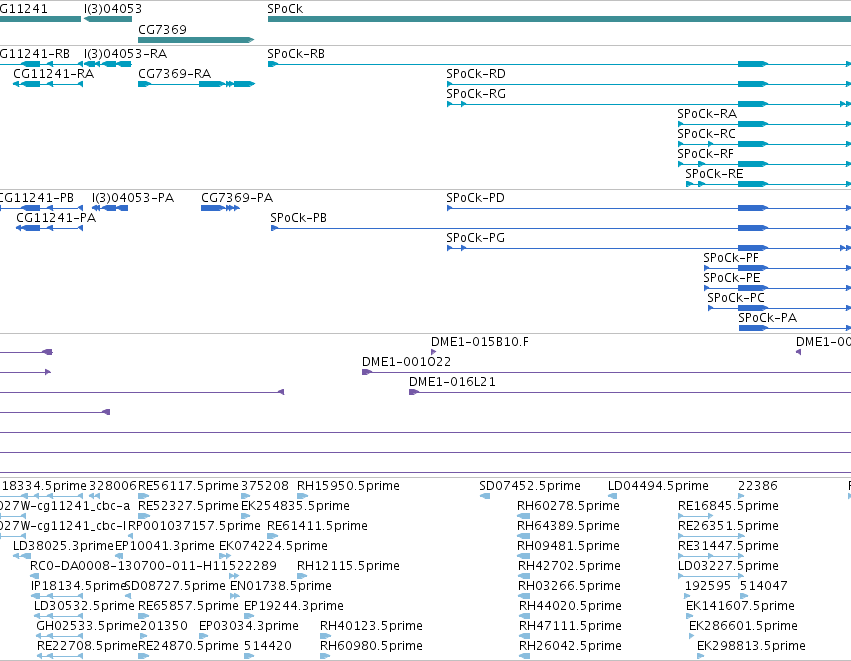
Task: Select transcript SPoCk-RE
Action: coord(769,185)
